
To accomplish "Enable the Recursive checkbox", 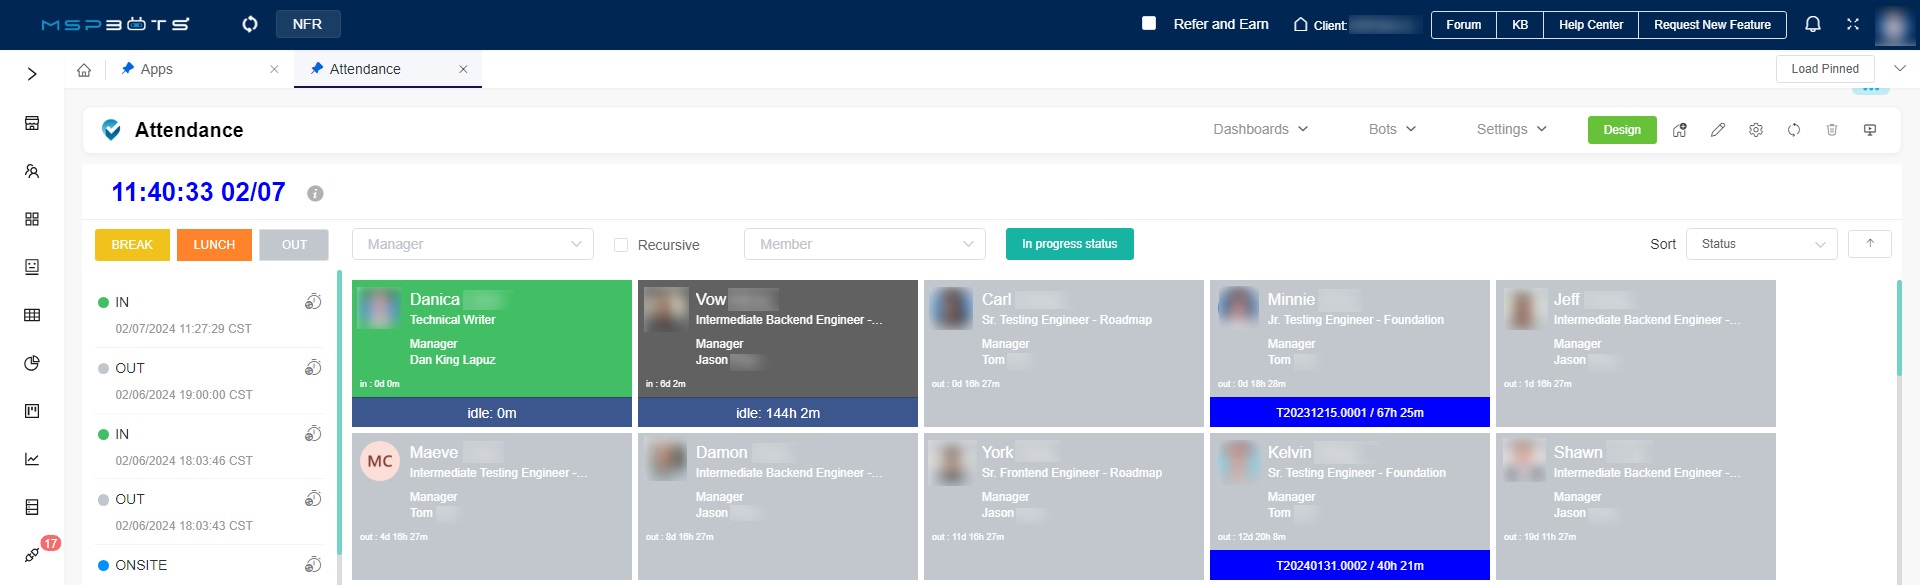I will (x=621, y=245).
